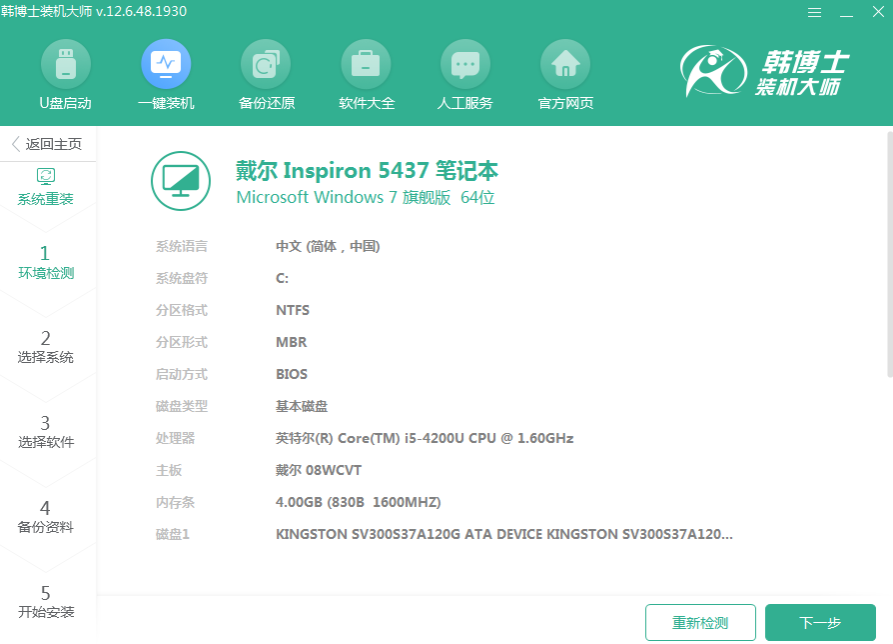Visit 官方网页 homepage

[565, 74]
